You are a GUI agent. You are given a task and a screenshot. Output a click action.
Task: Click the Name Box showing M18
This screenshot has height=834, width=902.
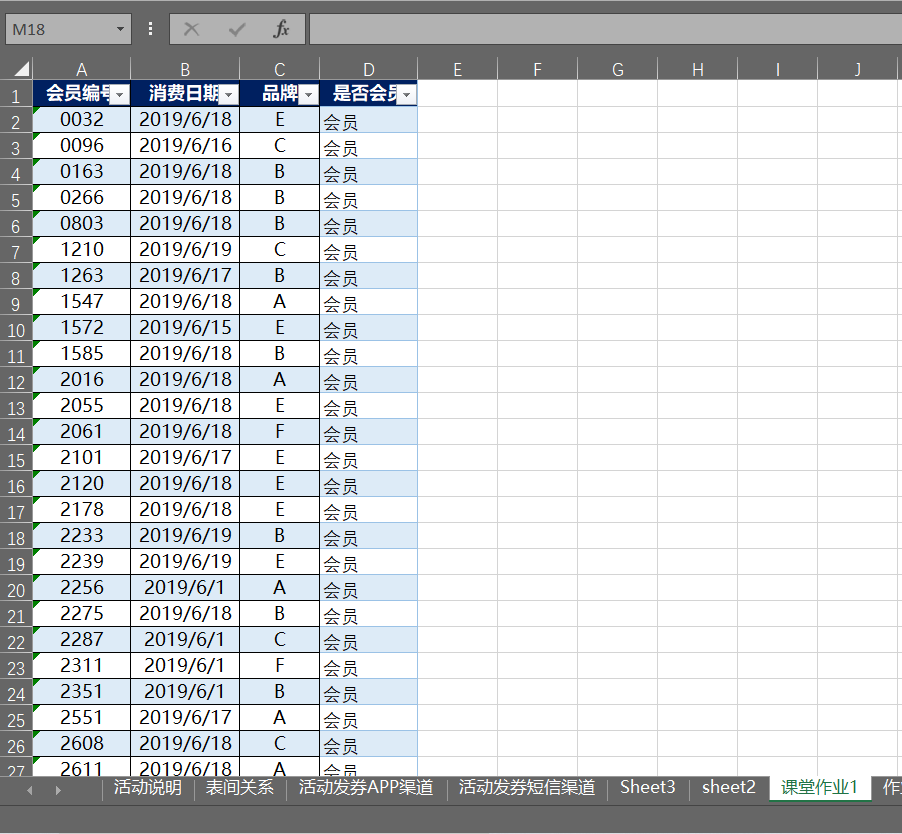(62, 29)
